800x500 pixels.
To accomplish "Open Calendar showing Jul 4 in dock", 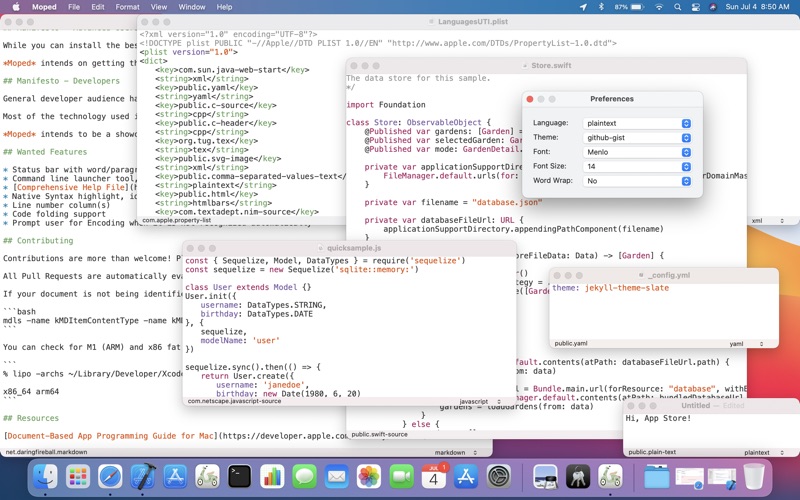I will click(434, 478).
